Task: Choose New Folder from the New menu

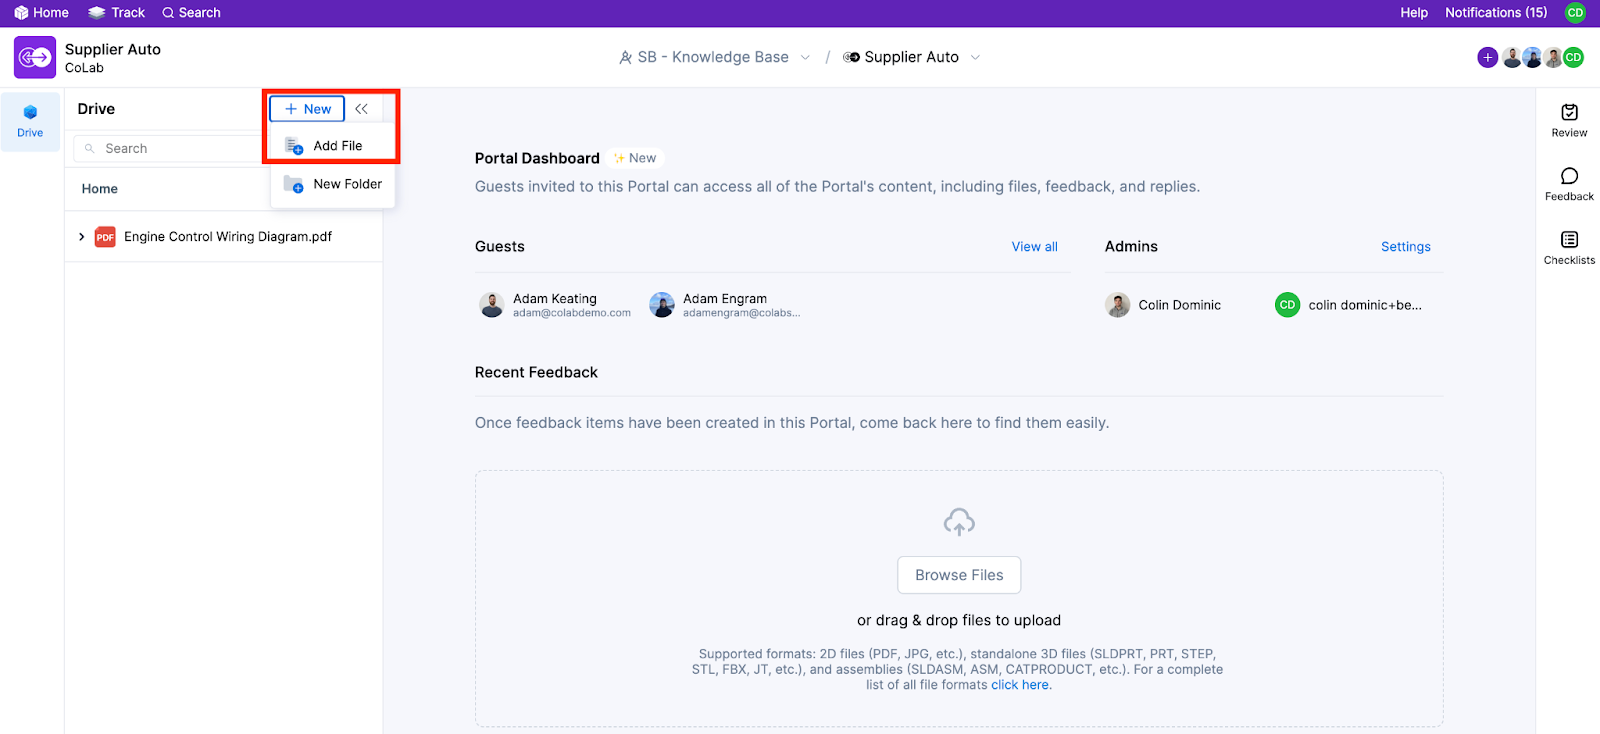Action: (333, 184)
